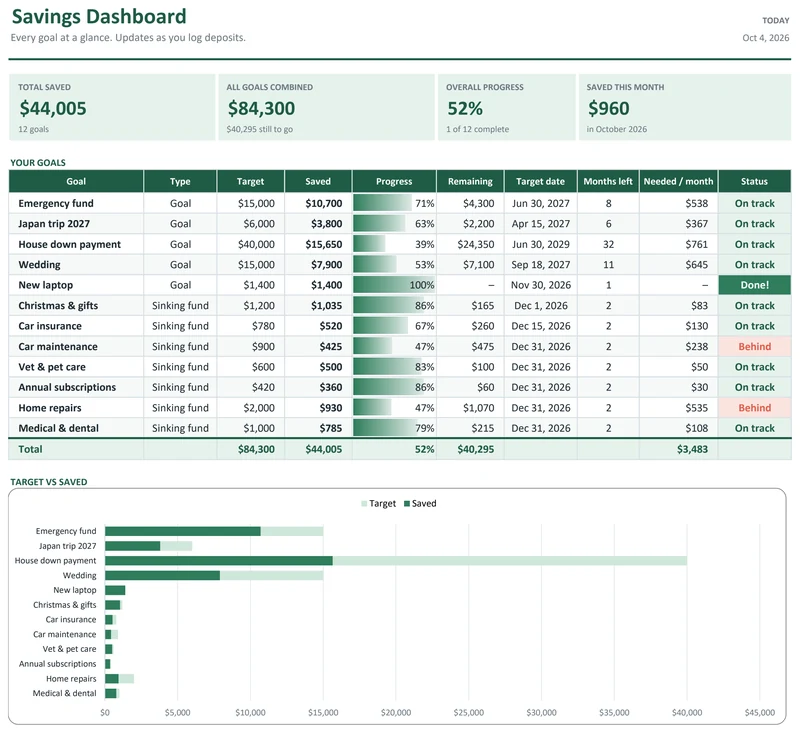Select the Progress column header
The width and height of the screenshot is (800, 733).
click(394, 182)
